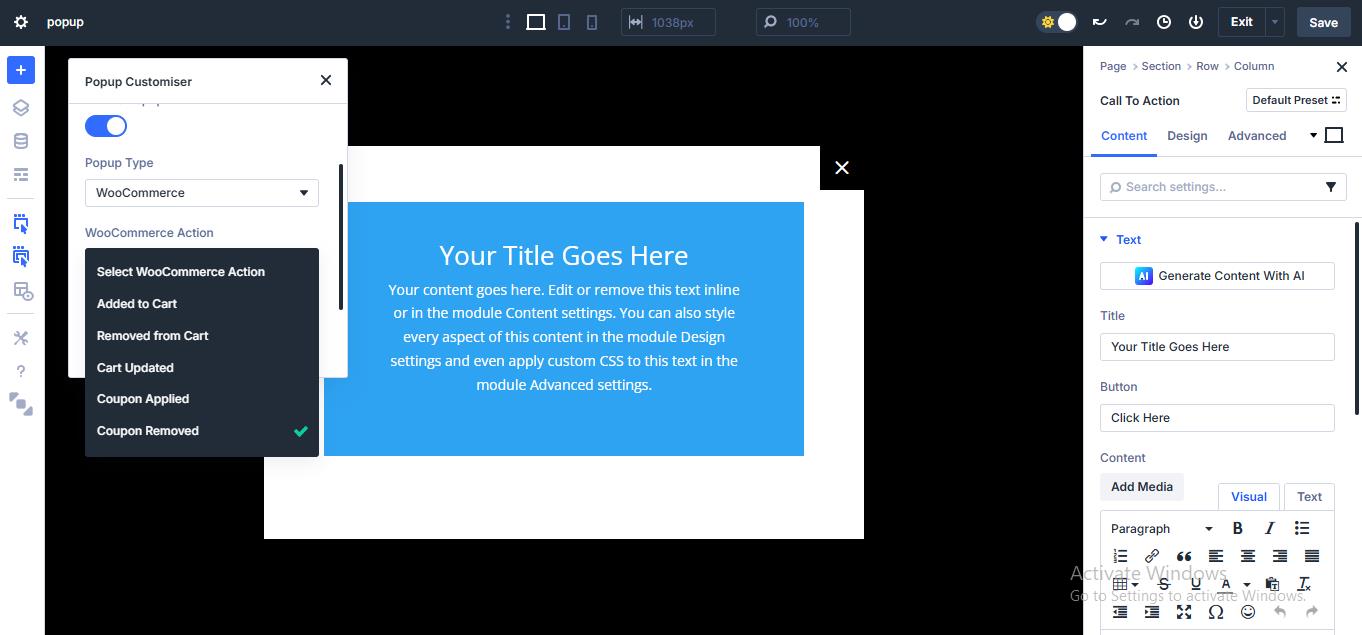Open the Paragraph format dropdown

click(1161, 528)
